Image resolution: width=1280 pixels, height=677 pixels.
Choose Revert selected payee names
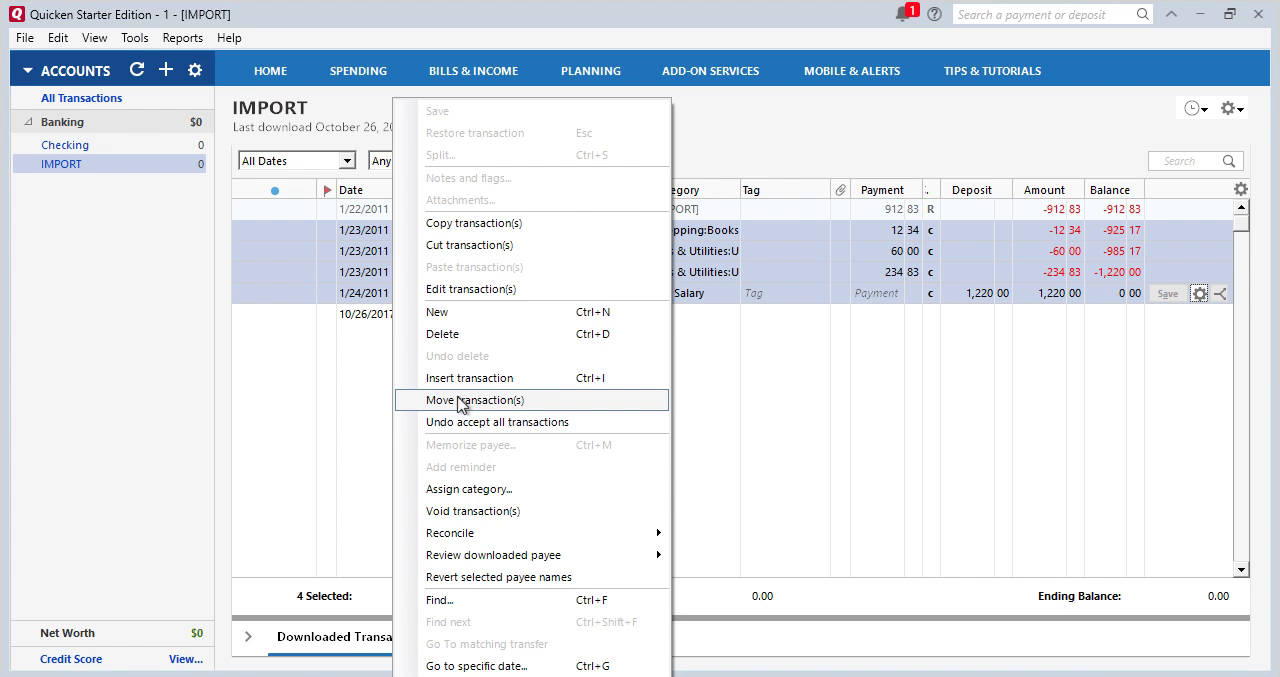point(532,577)
